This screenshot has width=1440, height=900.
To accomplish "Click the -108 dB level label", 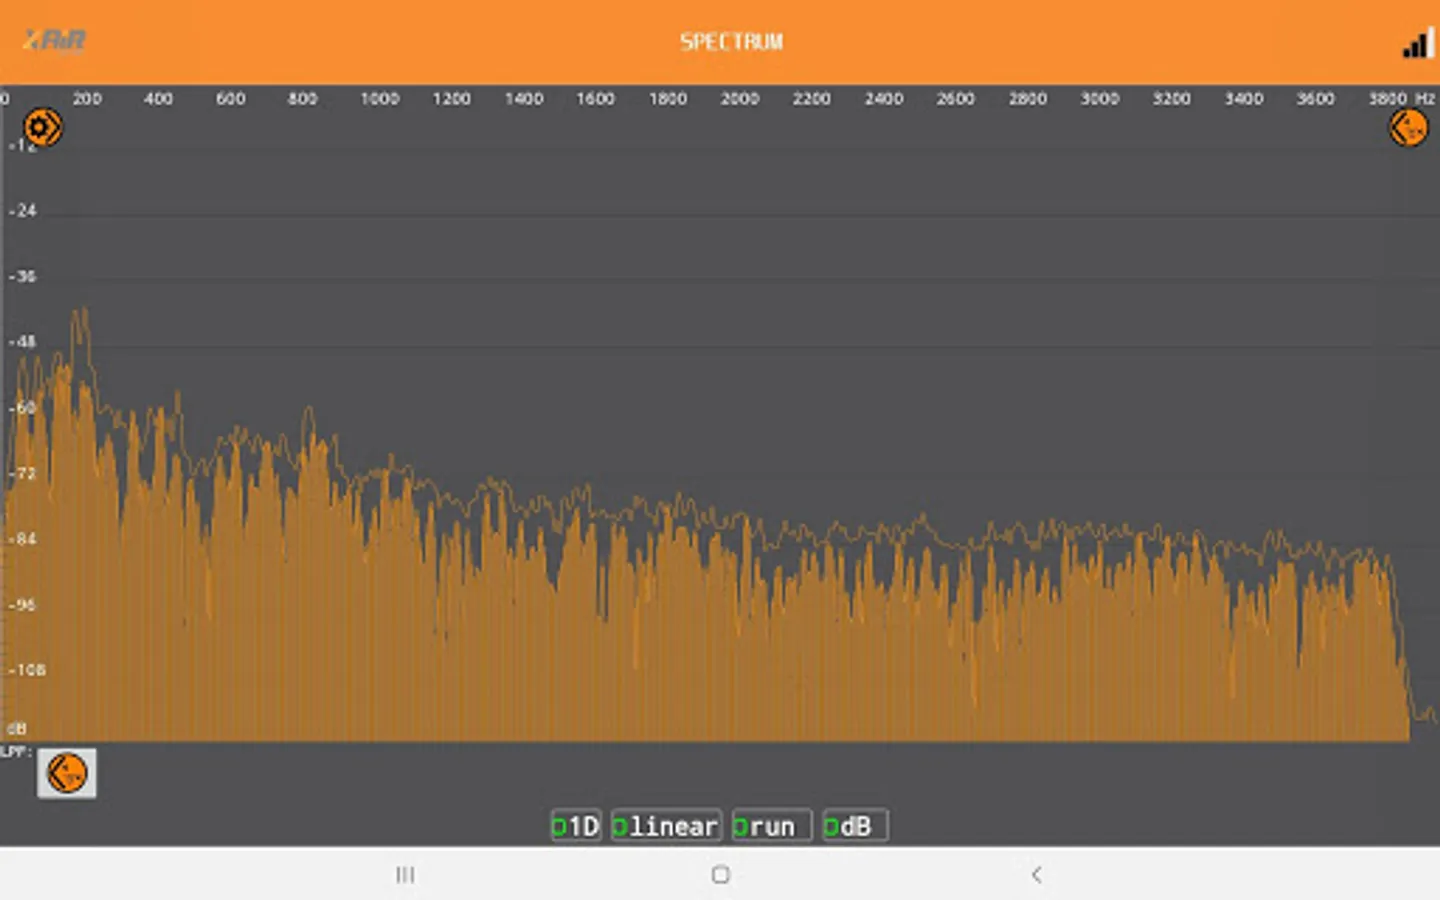I will point(27,670).
